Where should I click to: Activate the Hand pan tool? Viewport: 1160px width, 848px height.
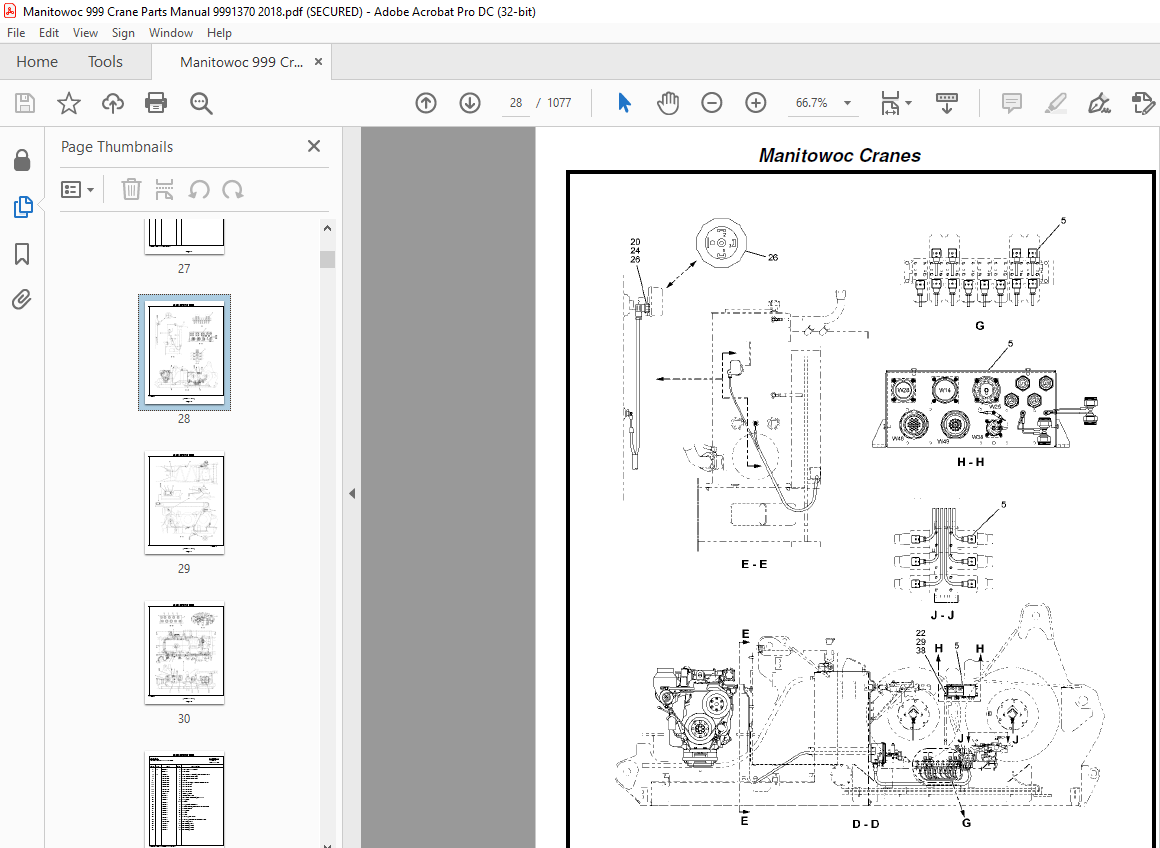pyautogui.click(x=668, y=103)
